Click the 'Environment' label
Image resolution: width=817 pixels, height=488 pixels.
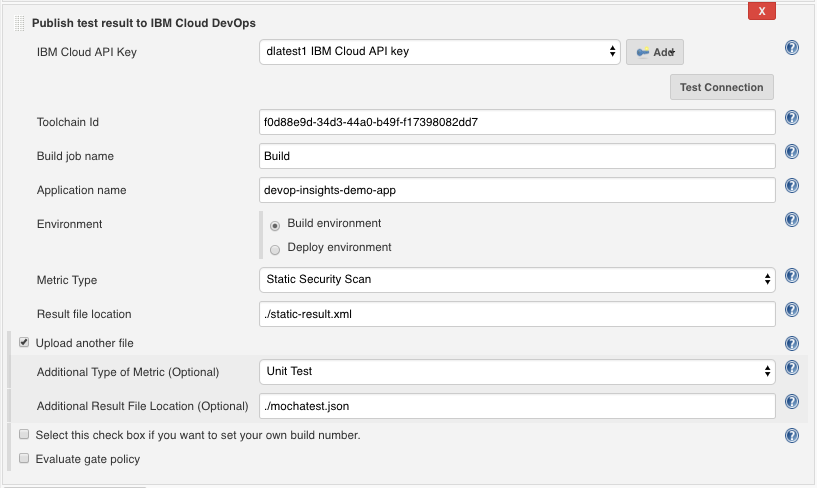pos(69,224)
